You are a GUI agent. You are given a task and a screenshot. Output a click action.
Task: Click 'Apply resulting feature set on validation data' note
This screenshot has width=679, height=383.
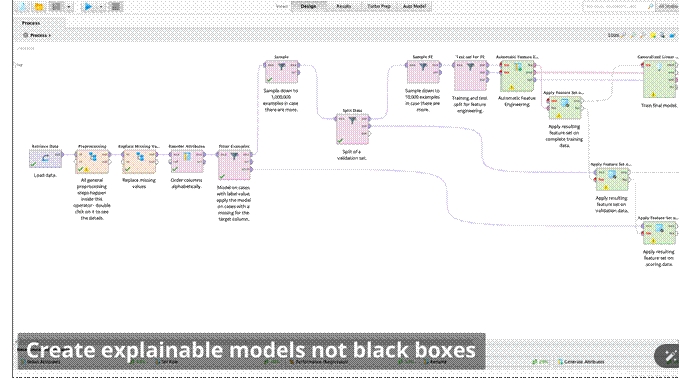(x=611, y=204)
